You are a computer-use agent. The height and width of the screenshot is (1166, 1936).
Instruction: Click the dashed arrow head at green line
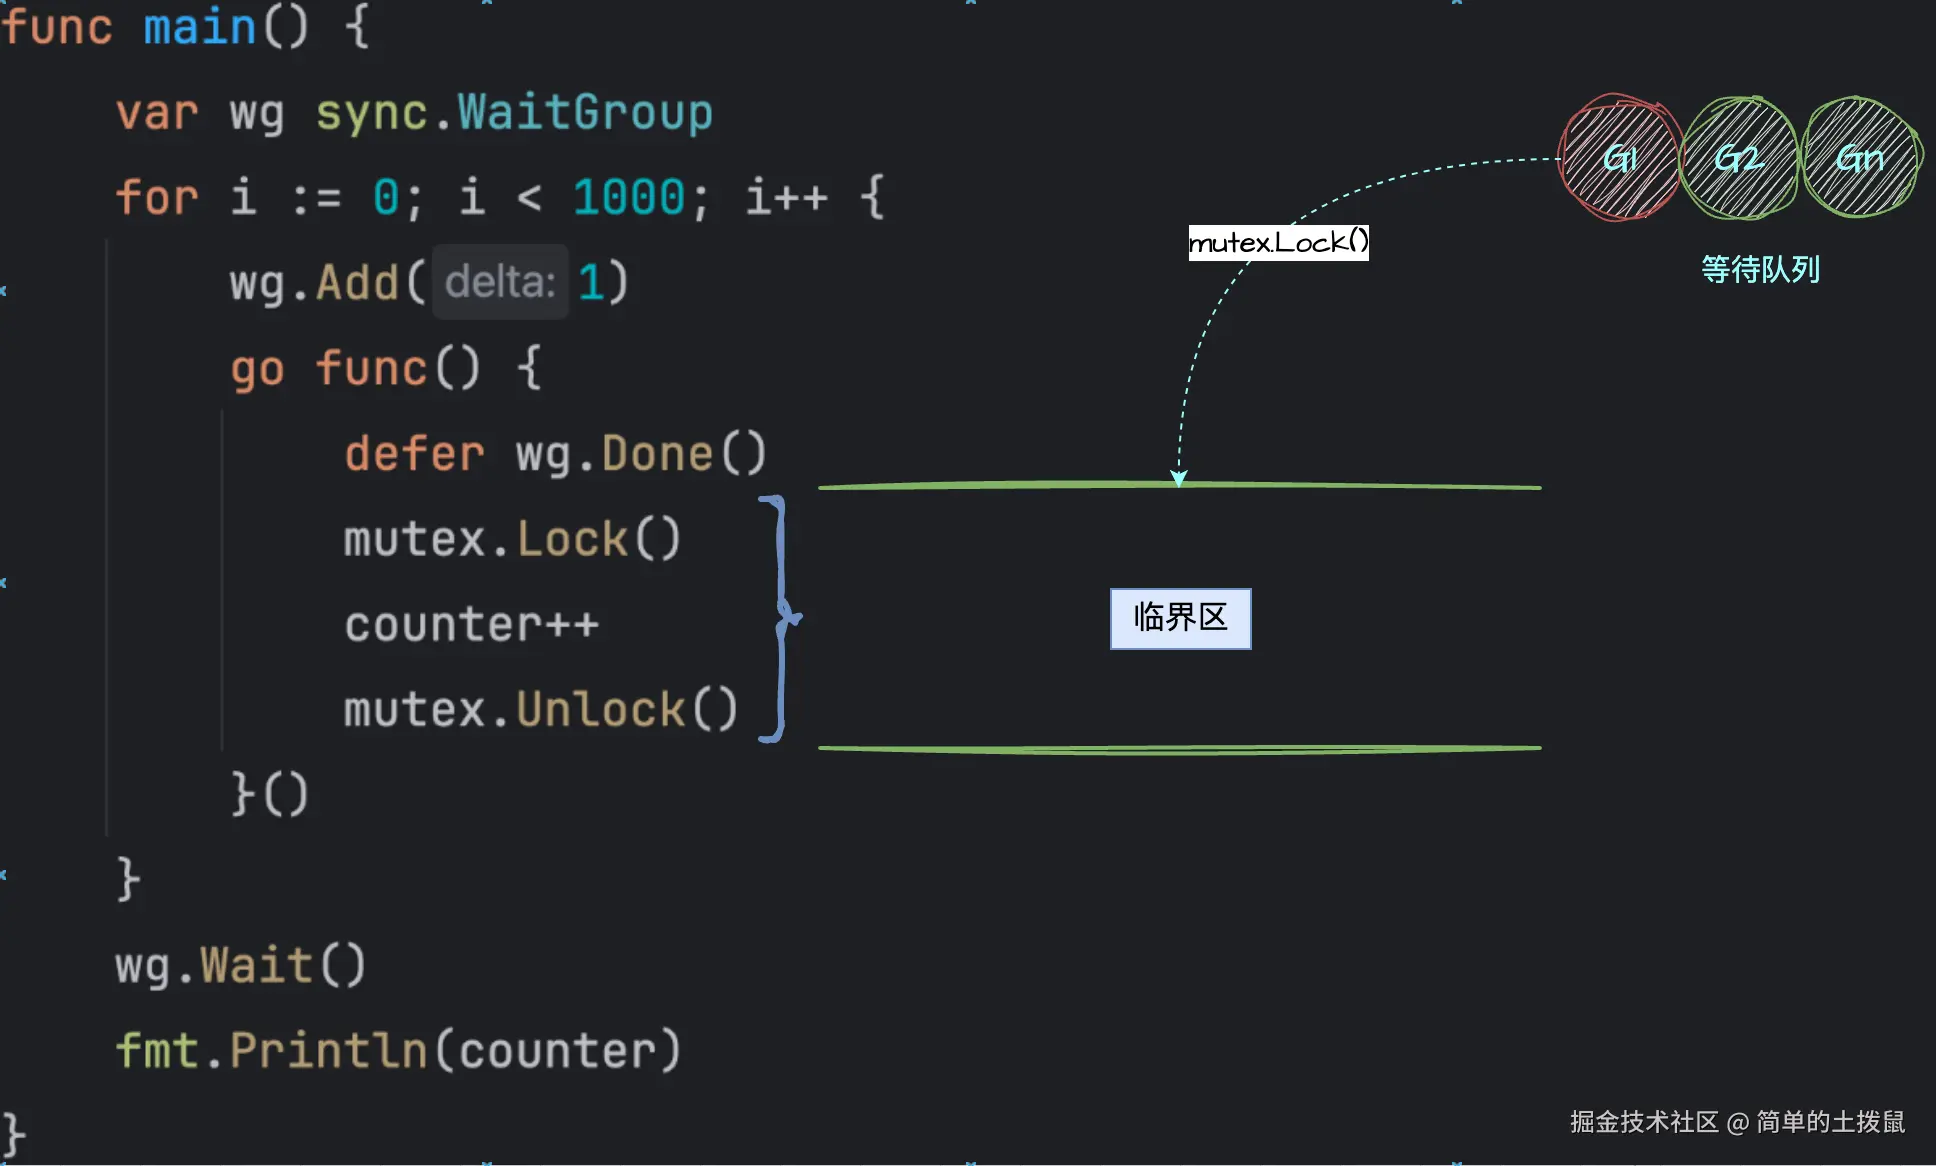point(1179,478)
